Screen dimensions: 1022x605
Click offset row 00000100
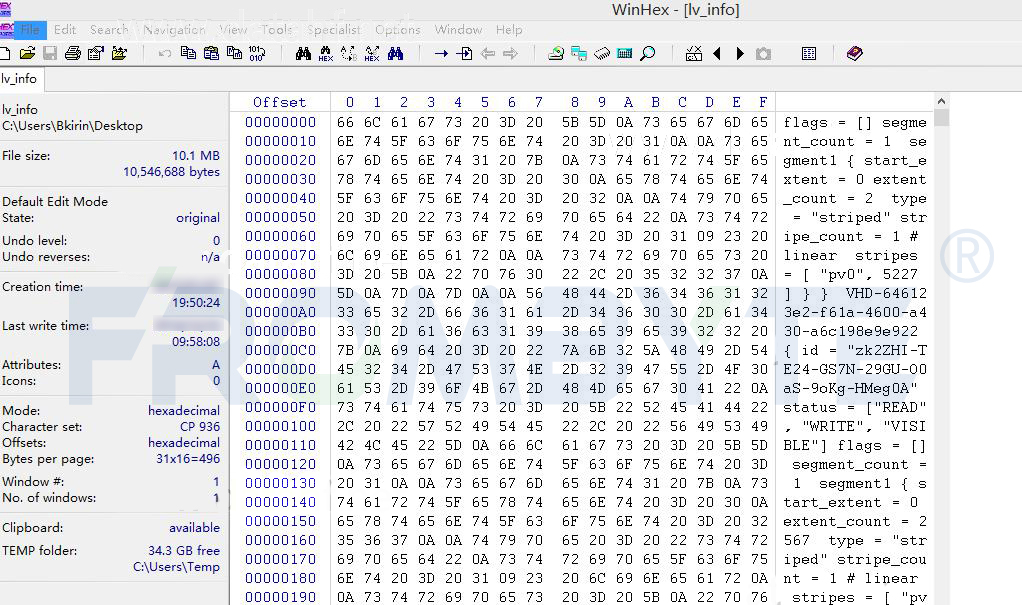click(x=280, y=426)
